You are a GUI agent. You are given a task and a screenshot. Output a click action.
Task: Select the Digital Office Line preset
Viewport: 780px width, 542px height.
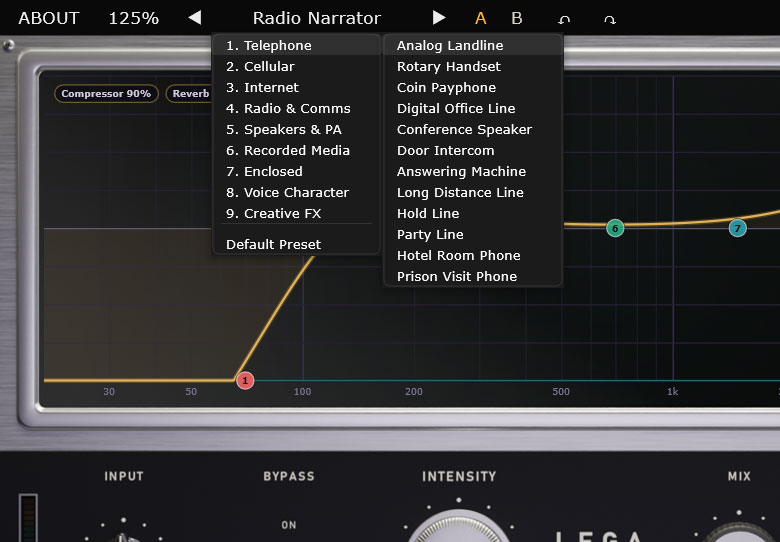[x=473, y=108]
